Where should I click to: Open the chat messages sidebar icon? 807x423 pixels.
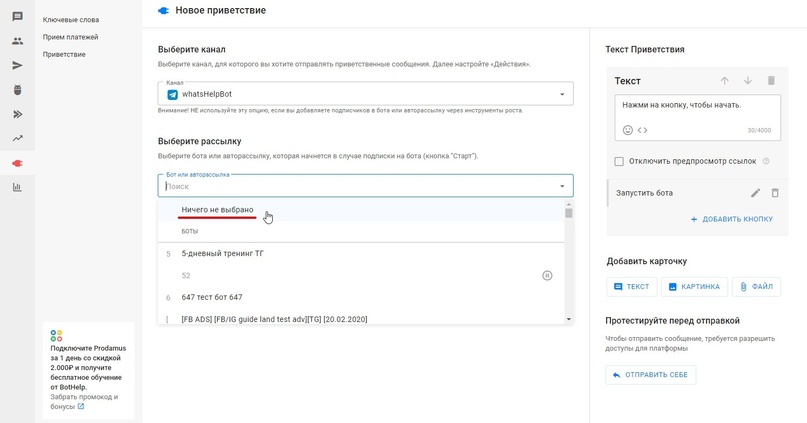coord(17,17)
